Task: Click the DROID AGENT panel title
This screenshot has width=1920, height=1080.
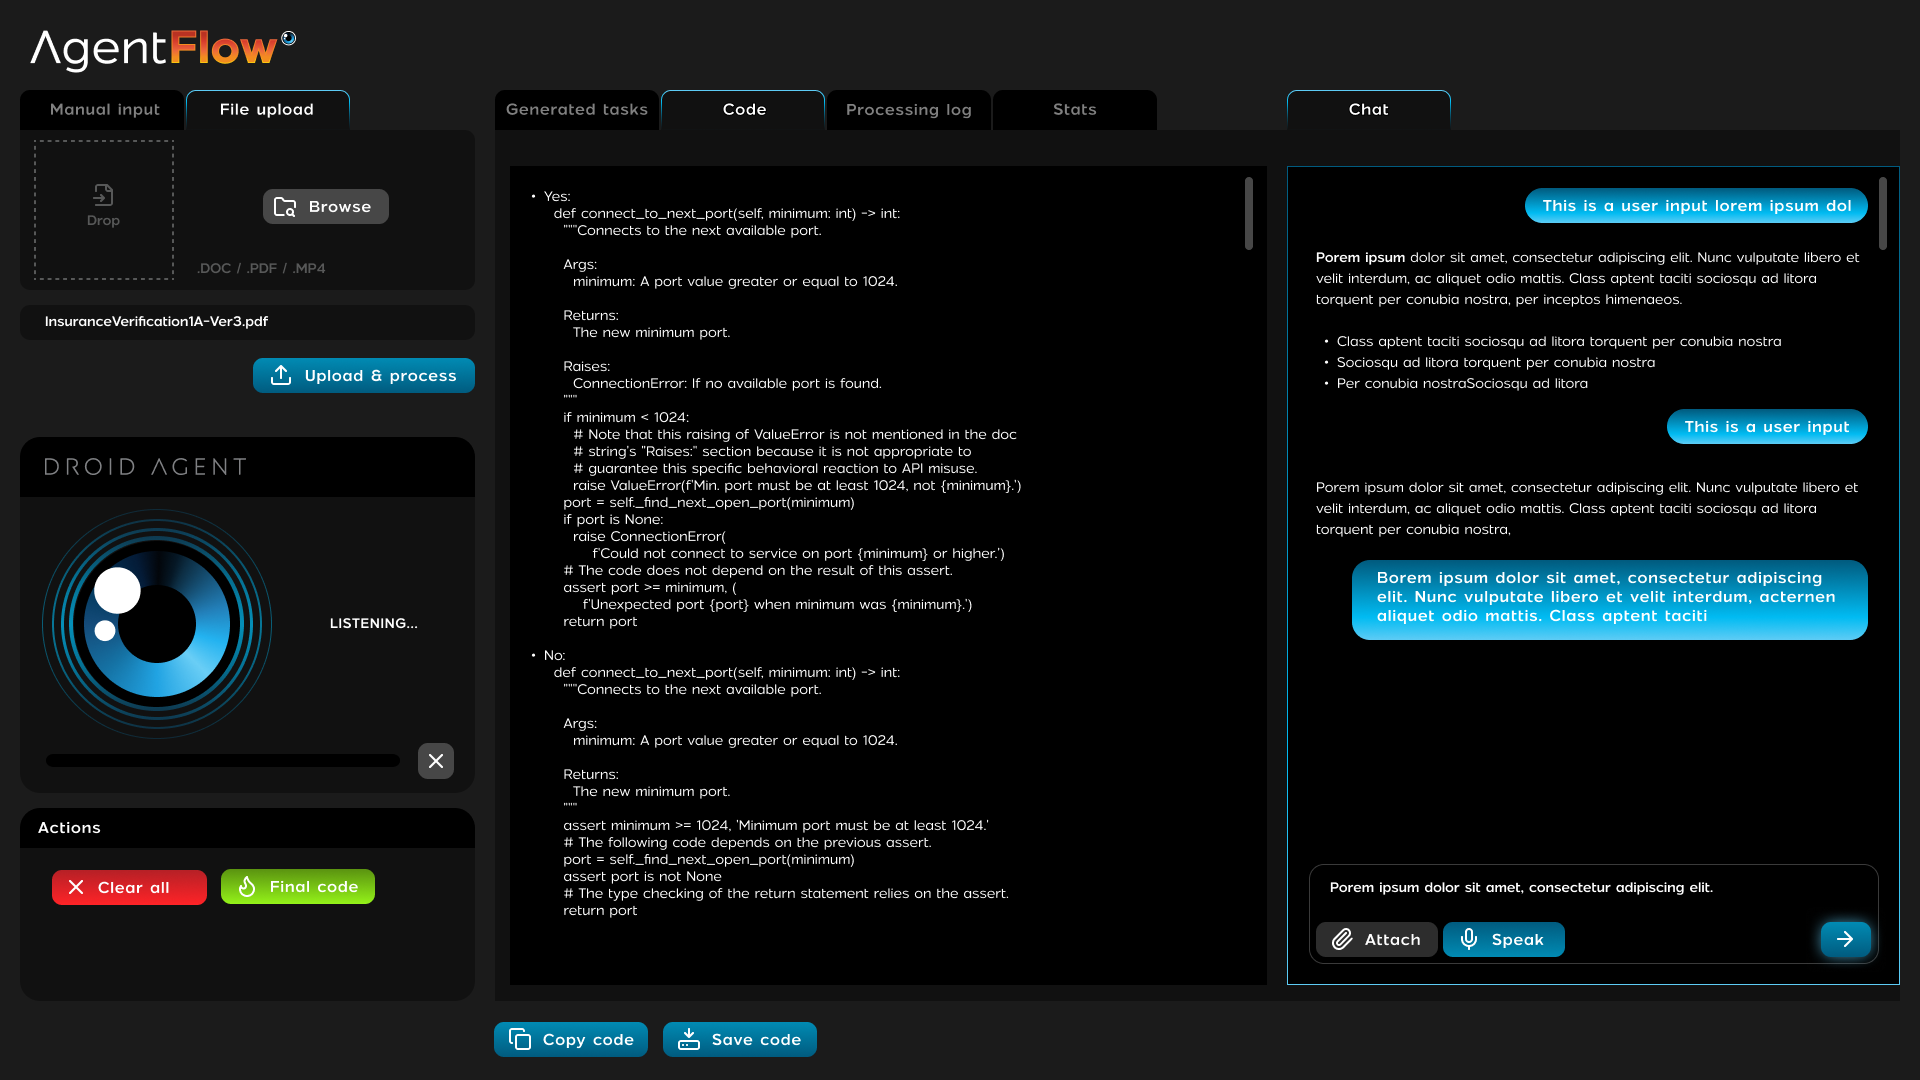Action: point(146,467)
